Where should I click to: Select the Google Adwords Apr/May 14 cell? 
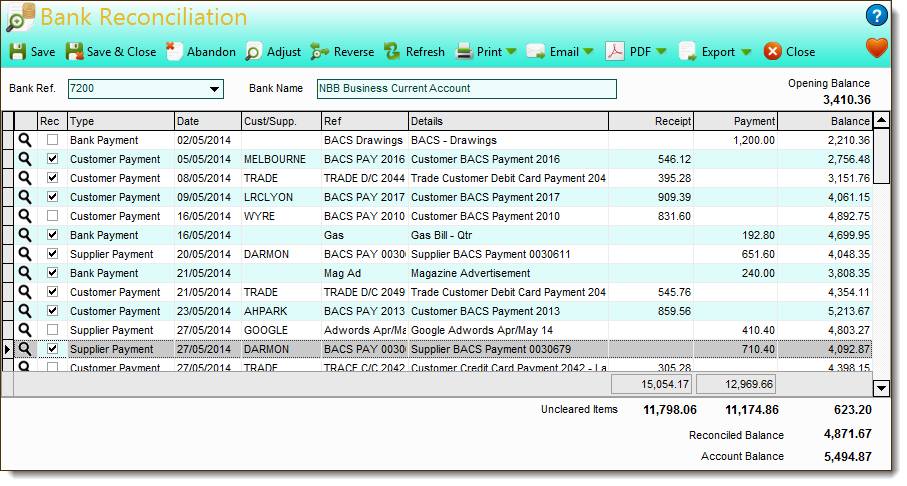[508, 330]
